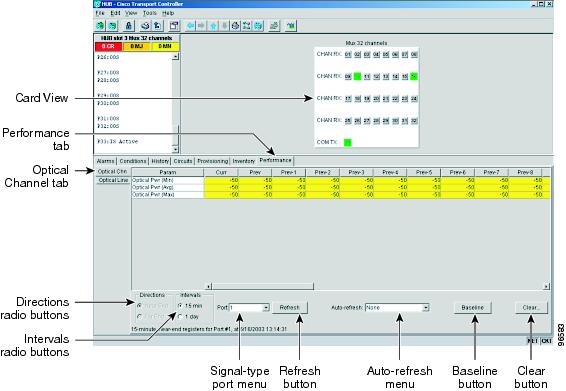566x391 pixels.
Task: Select the 1 day interval radio button
Action: [x=180, y=317]
